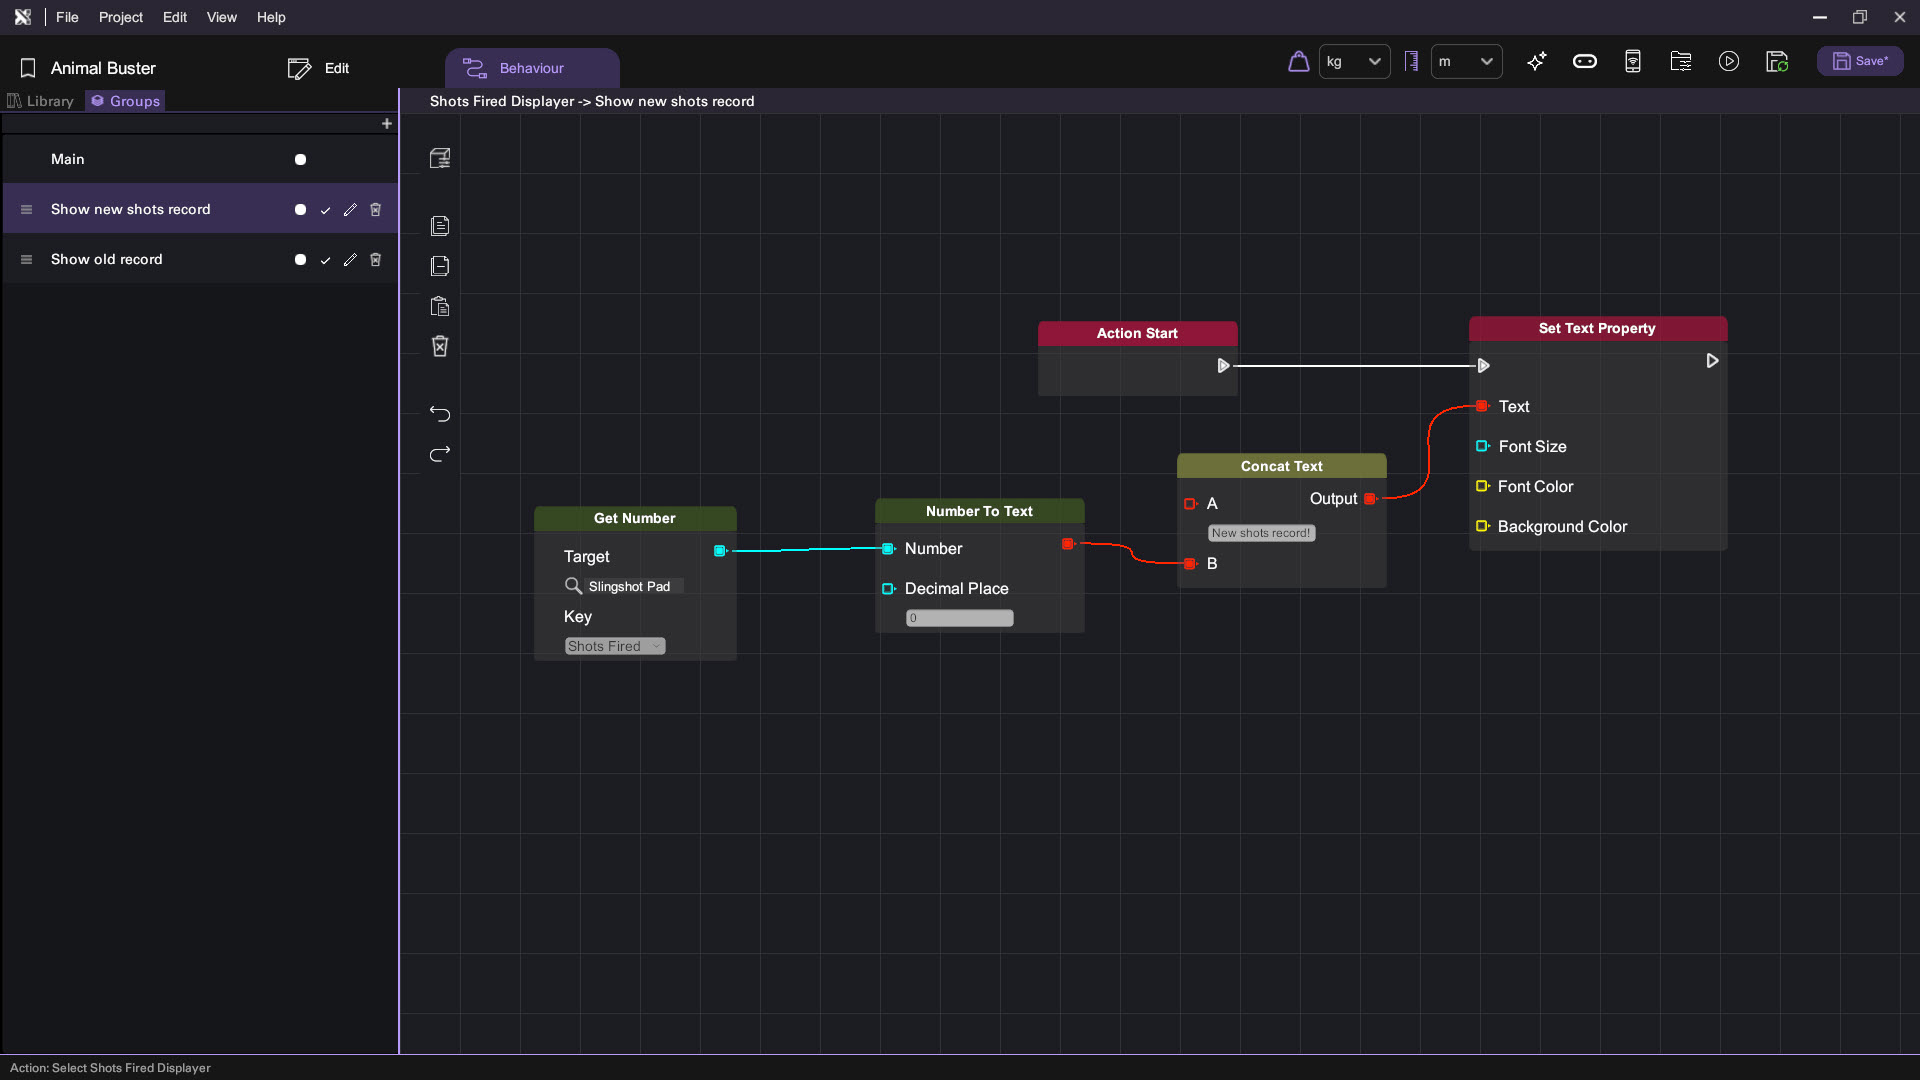The height and width of the screenshot is (1080, 1920).
Task: Click the Edit button
Action: (x=319, y=68)
